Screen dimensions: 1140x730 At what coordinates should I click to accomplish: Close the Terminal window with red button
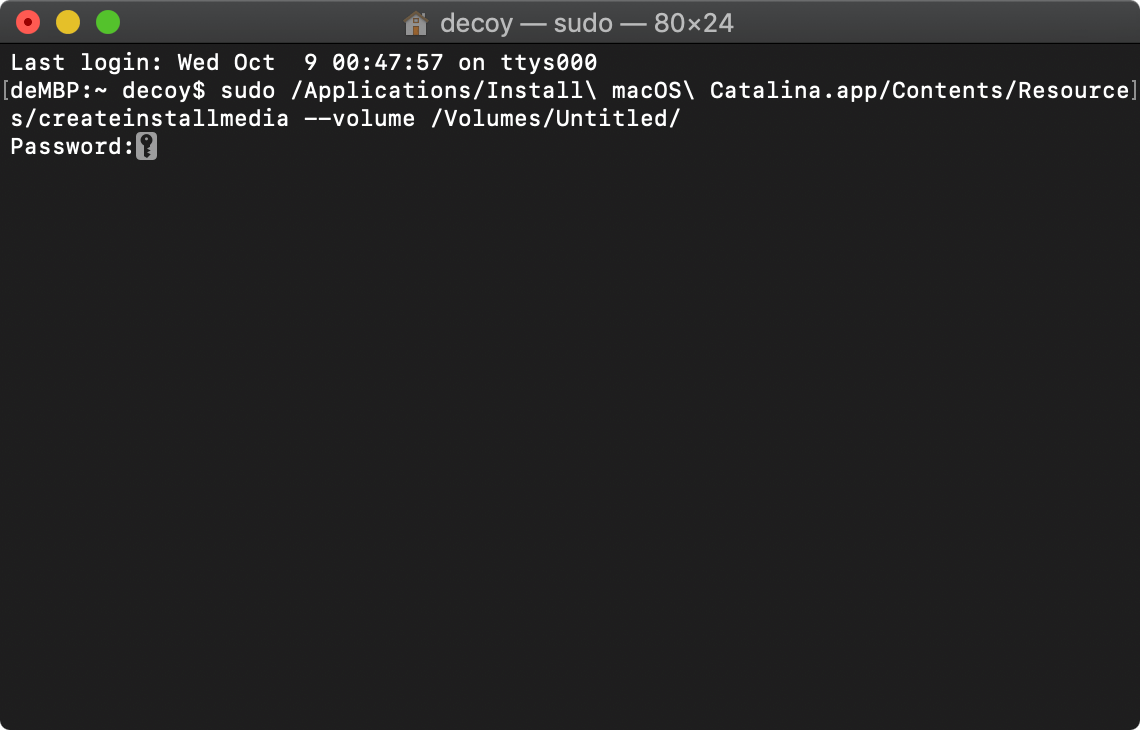point(28,23)
